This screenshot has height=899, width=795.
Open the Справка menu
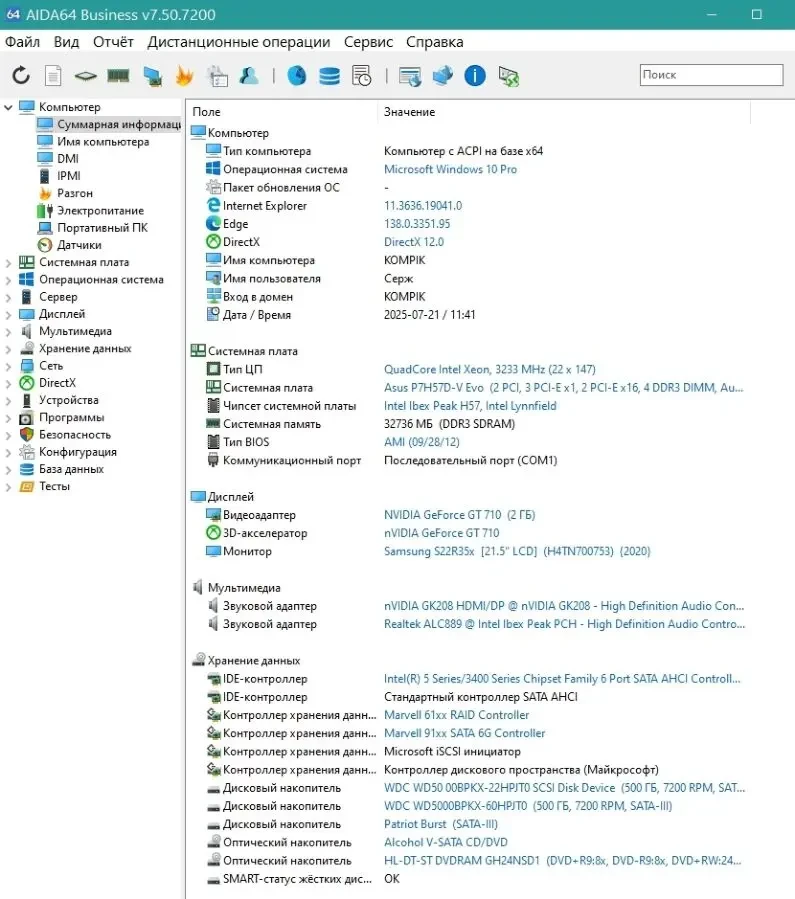pyautogui.click(x=434, y=42)
